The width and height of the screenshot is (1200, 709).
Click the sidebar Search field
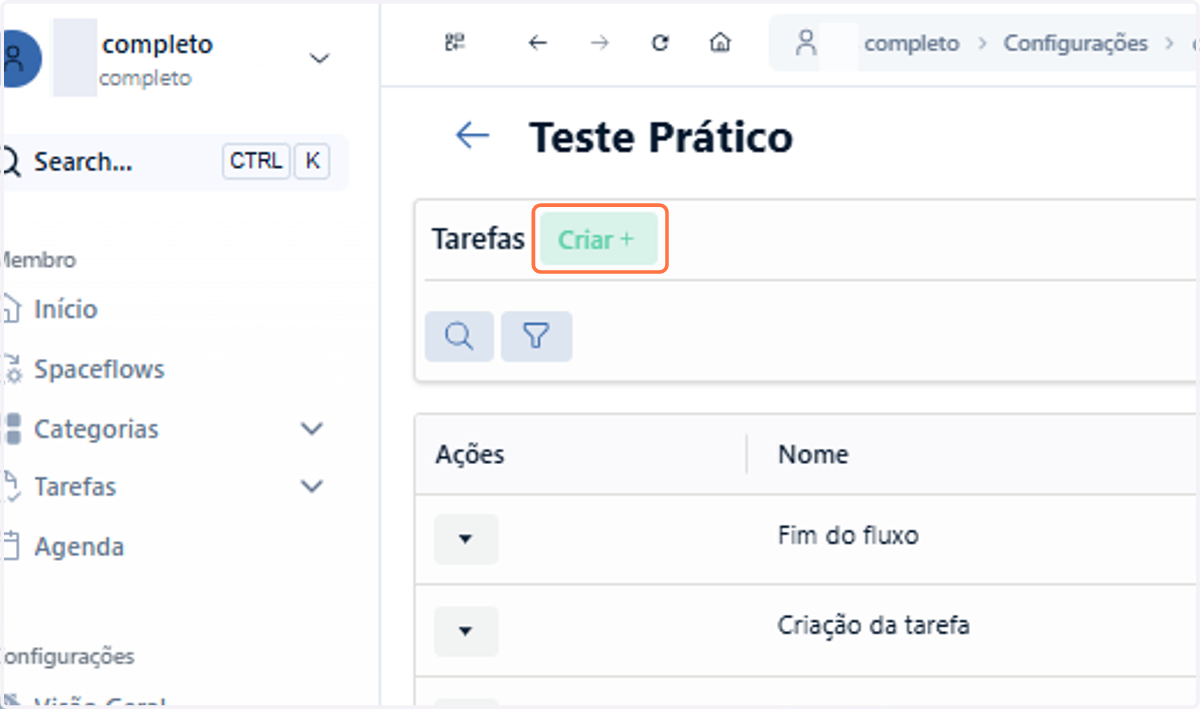click(174, 162)
